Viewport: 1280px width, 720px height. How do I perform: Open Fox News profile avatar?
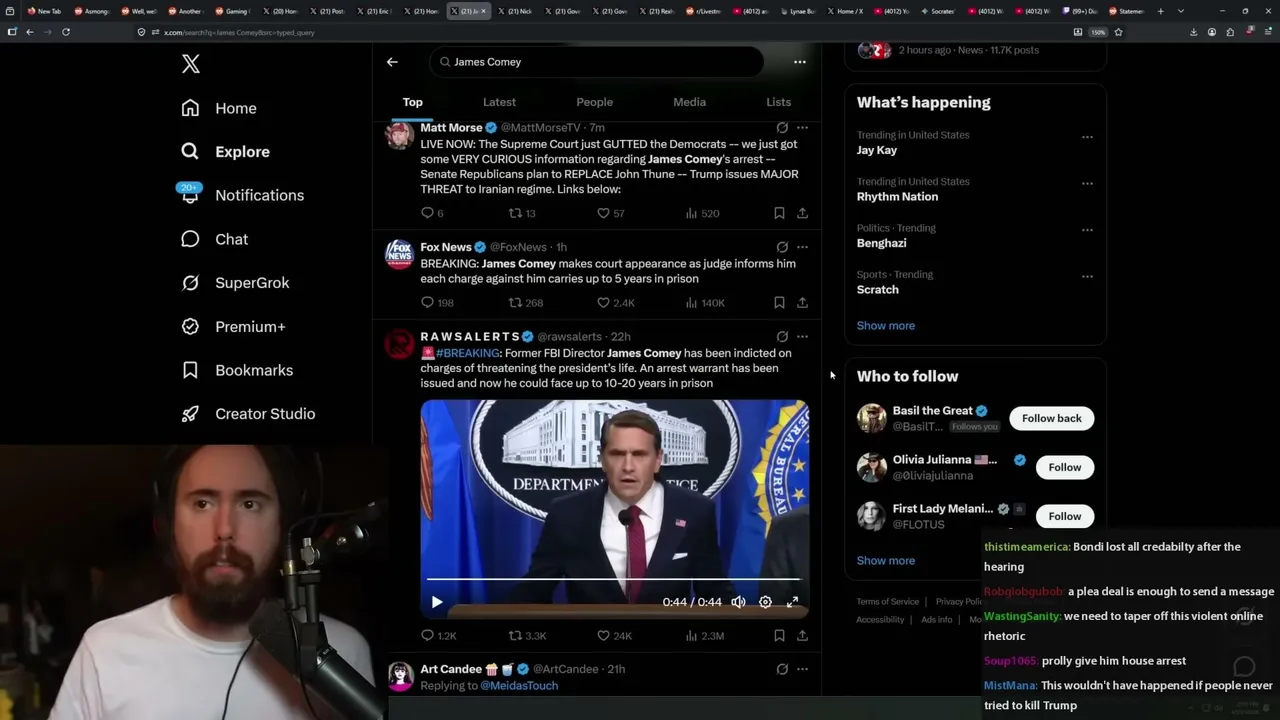(399, 254)
